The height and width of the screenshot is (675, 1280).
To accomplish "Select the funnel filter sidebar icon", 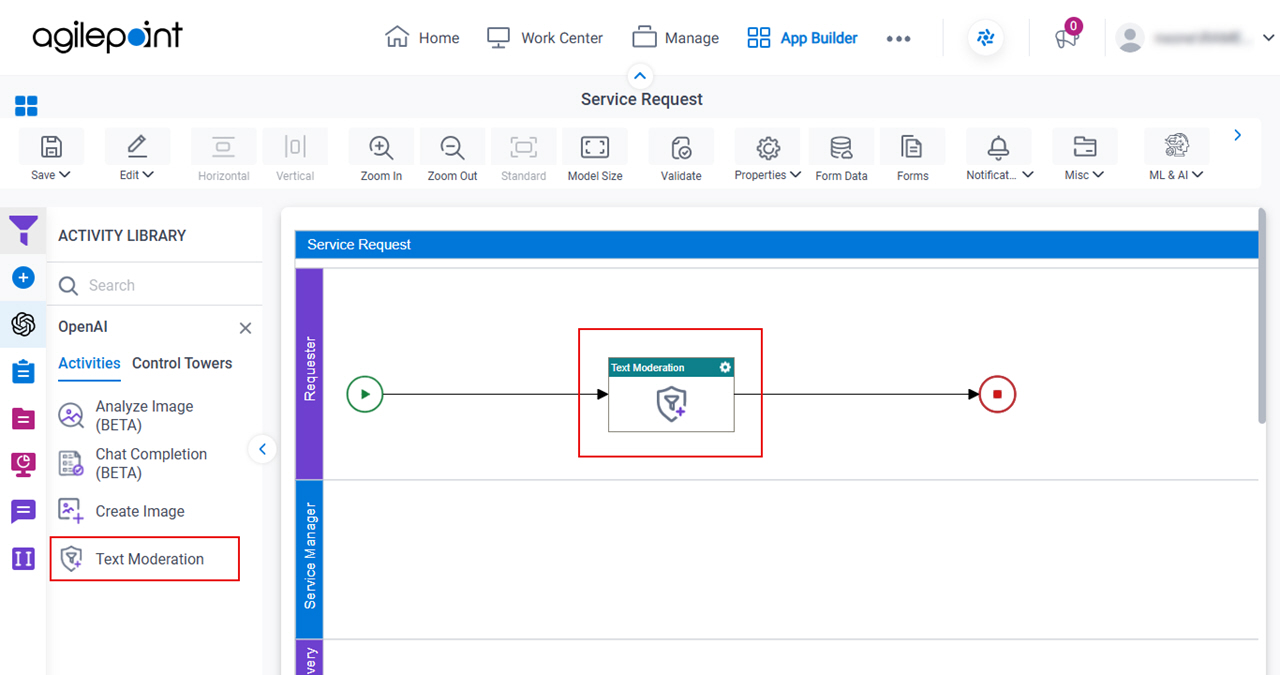I will [x=24, y=231].
